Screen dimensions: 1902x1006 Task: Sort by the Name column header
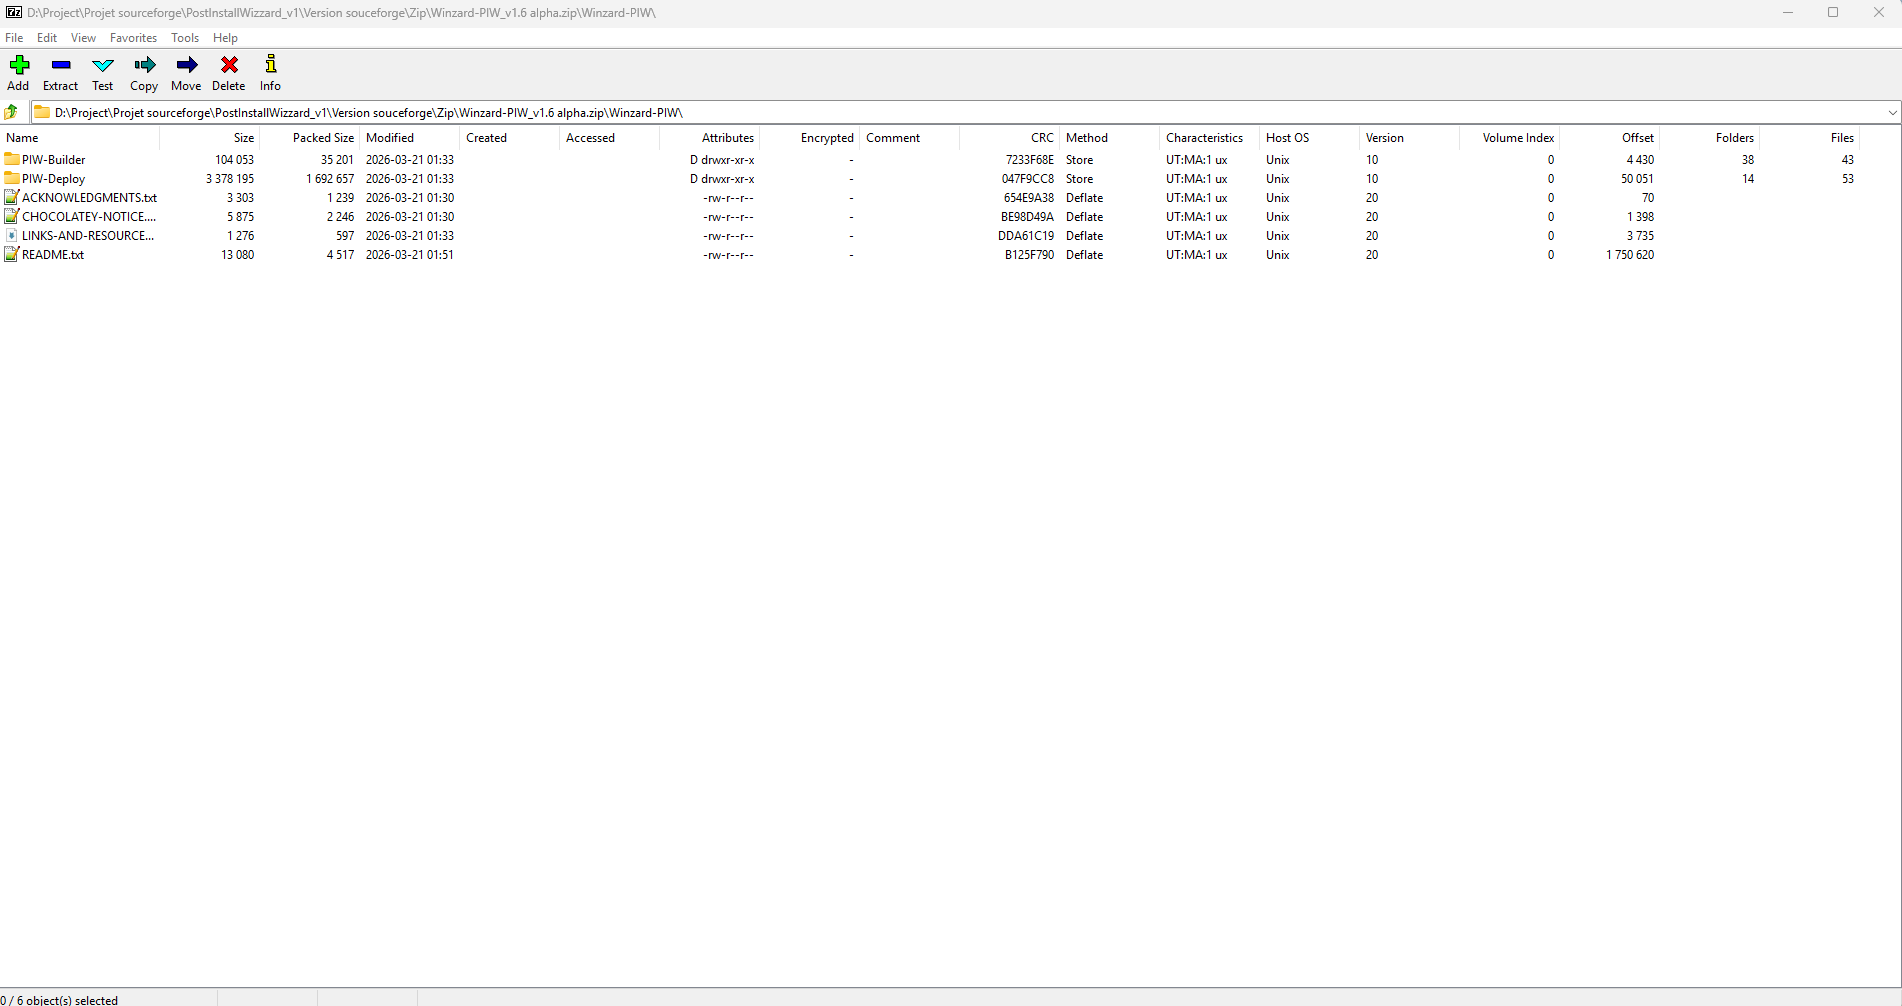pos(80,138)
